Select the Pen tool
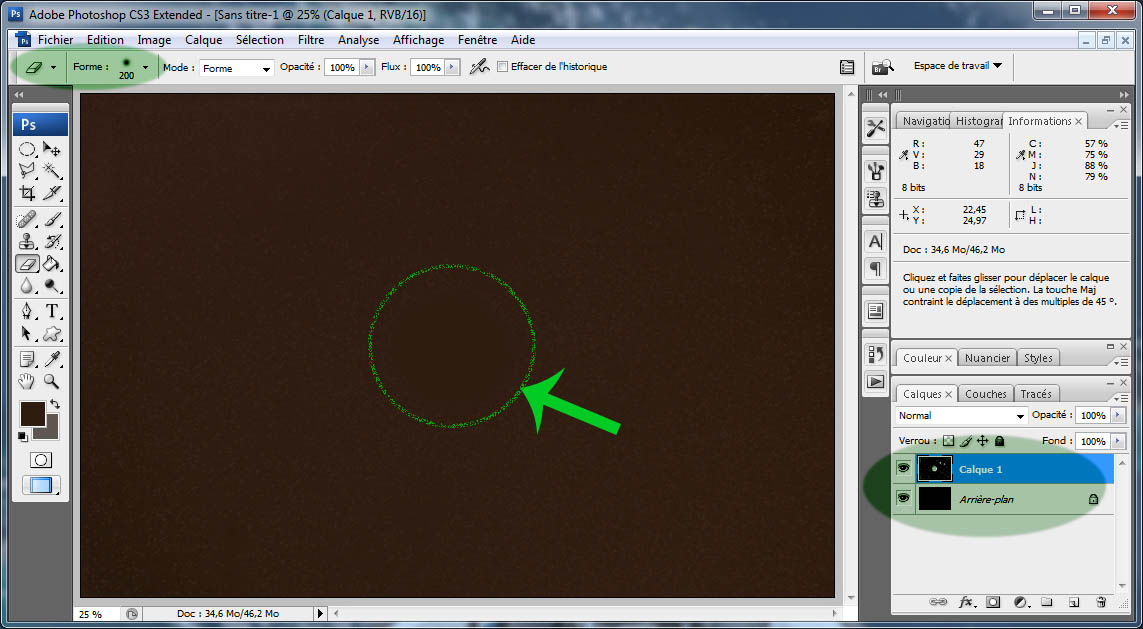 (28, 311)
